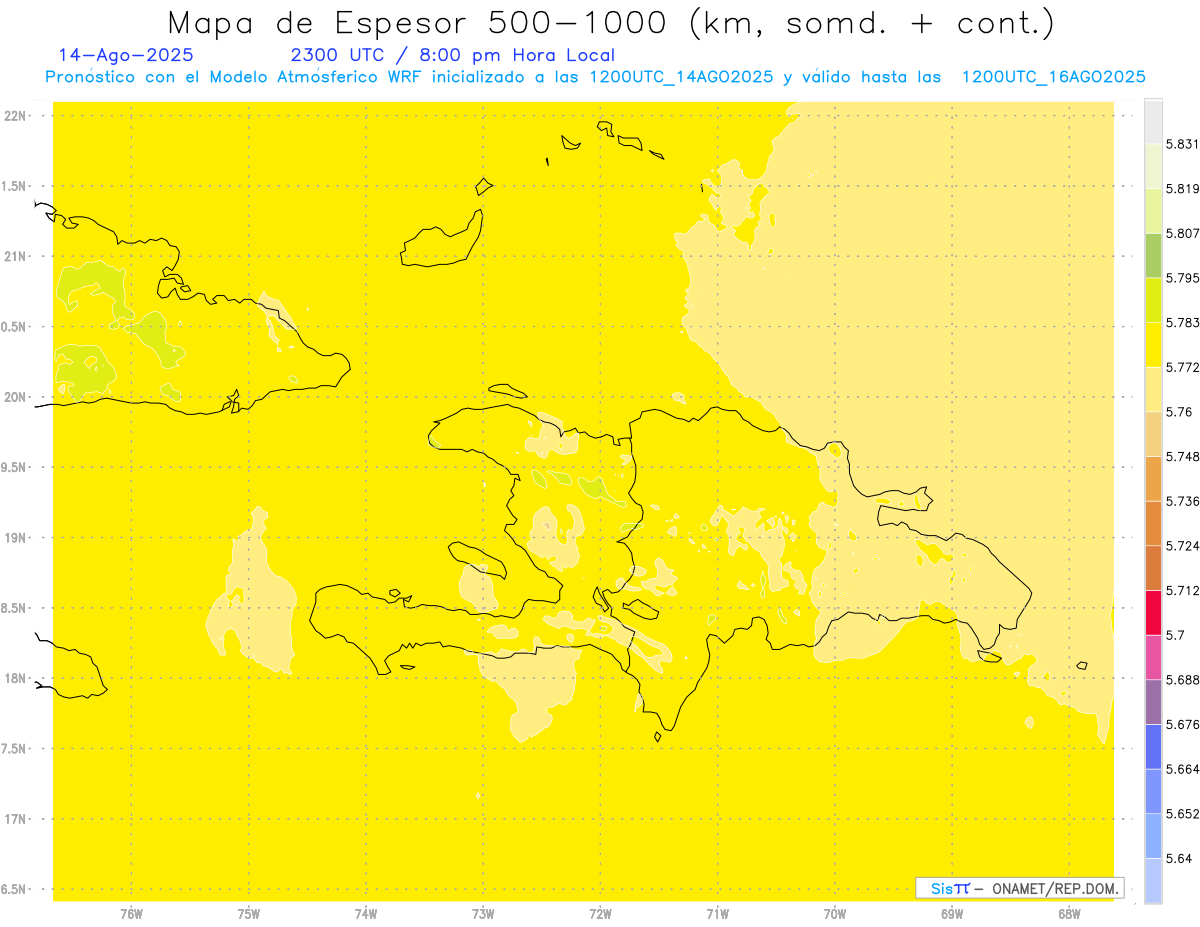This screenshot has height=927, width=1200.
Task: Click legend value '5.688'
Action: [x=1182, y=680]
